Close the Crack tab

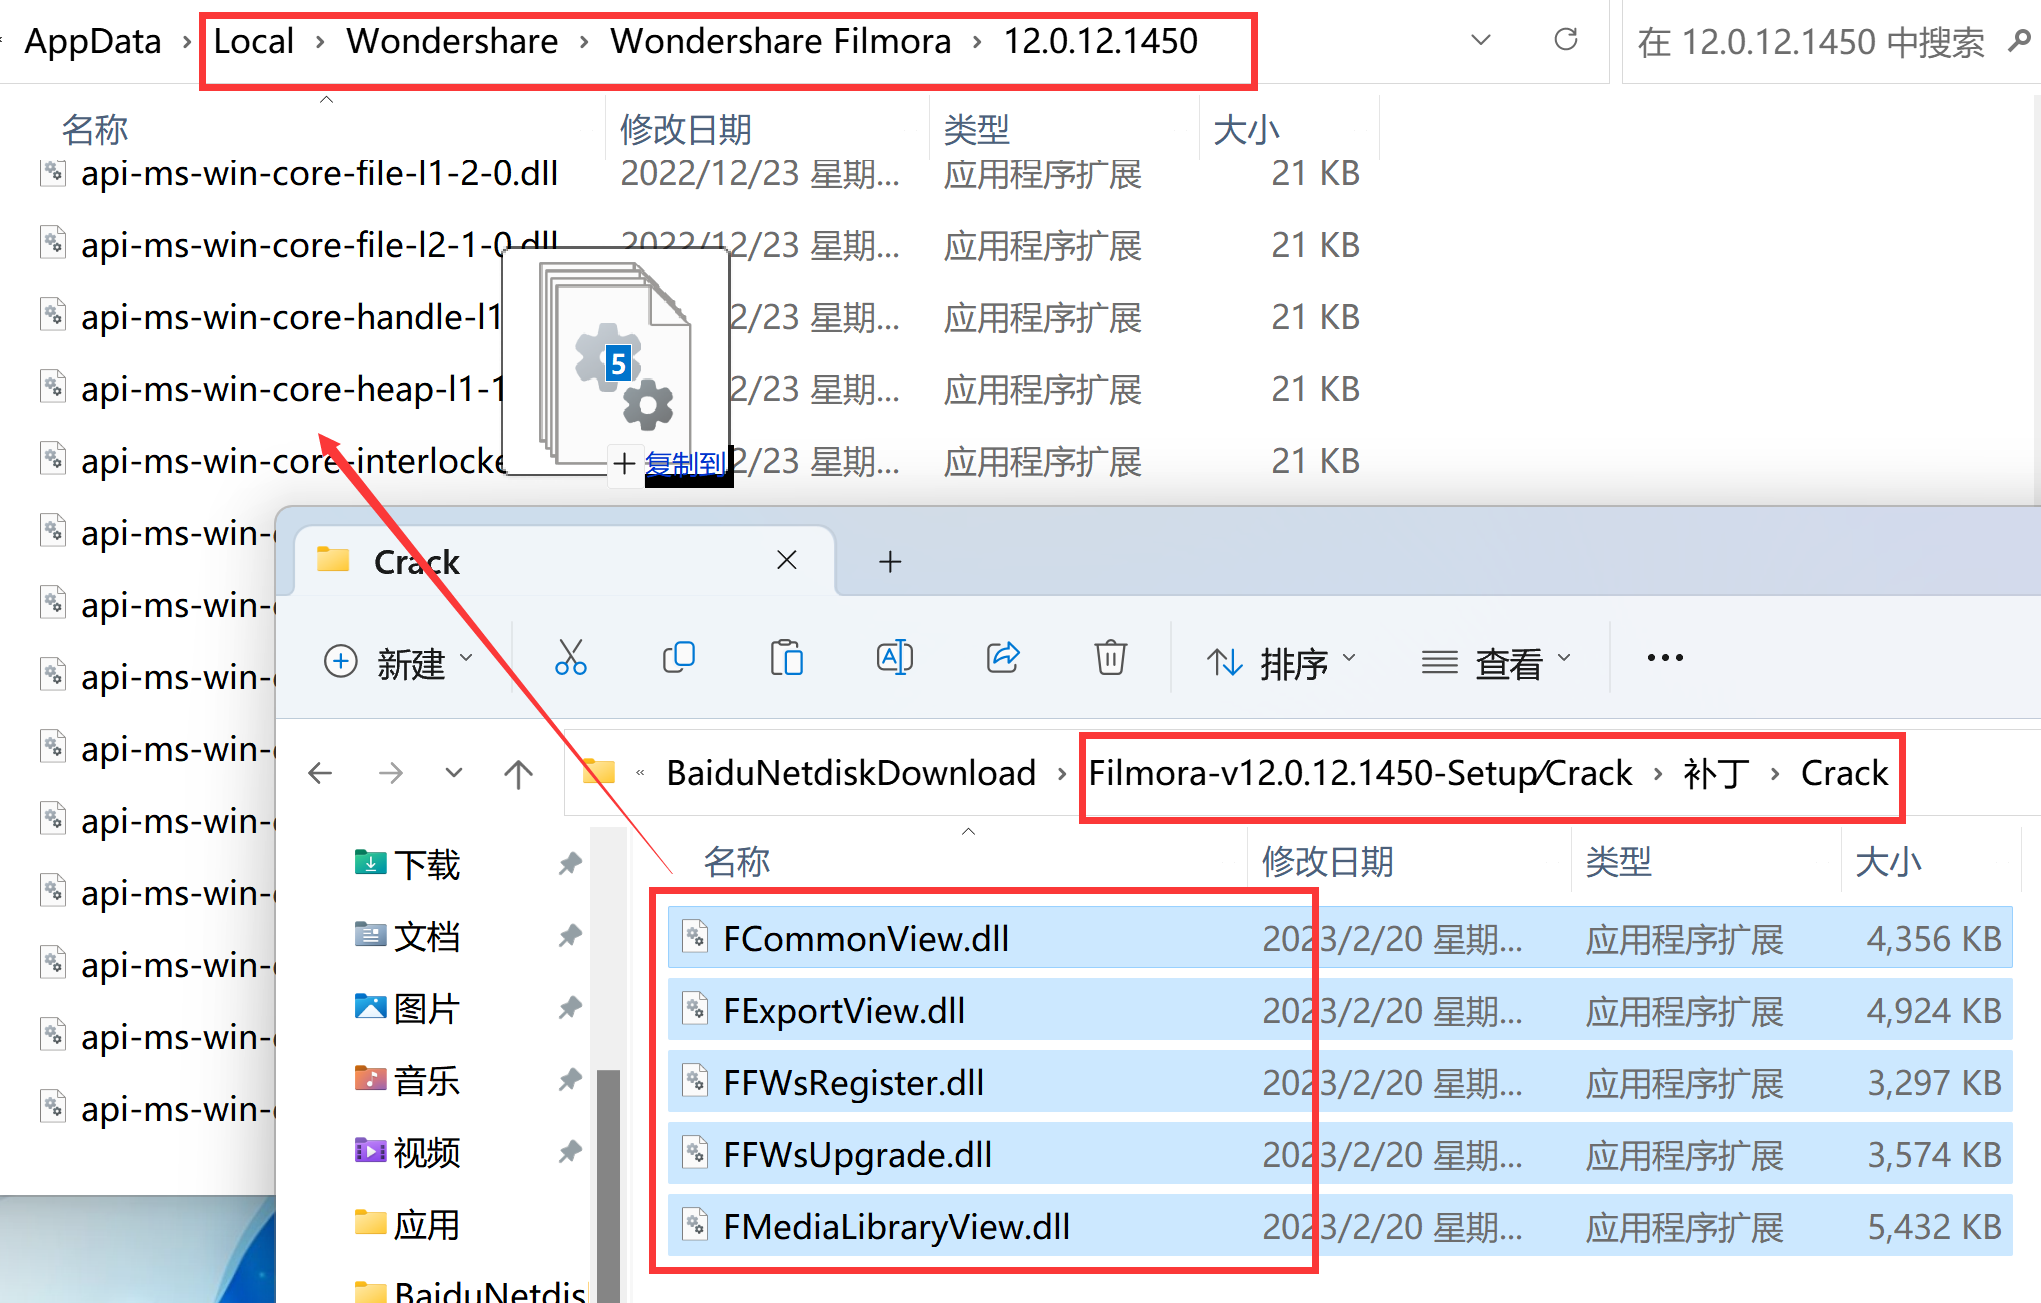click(x=787, y=560)
